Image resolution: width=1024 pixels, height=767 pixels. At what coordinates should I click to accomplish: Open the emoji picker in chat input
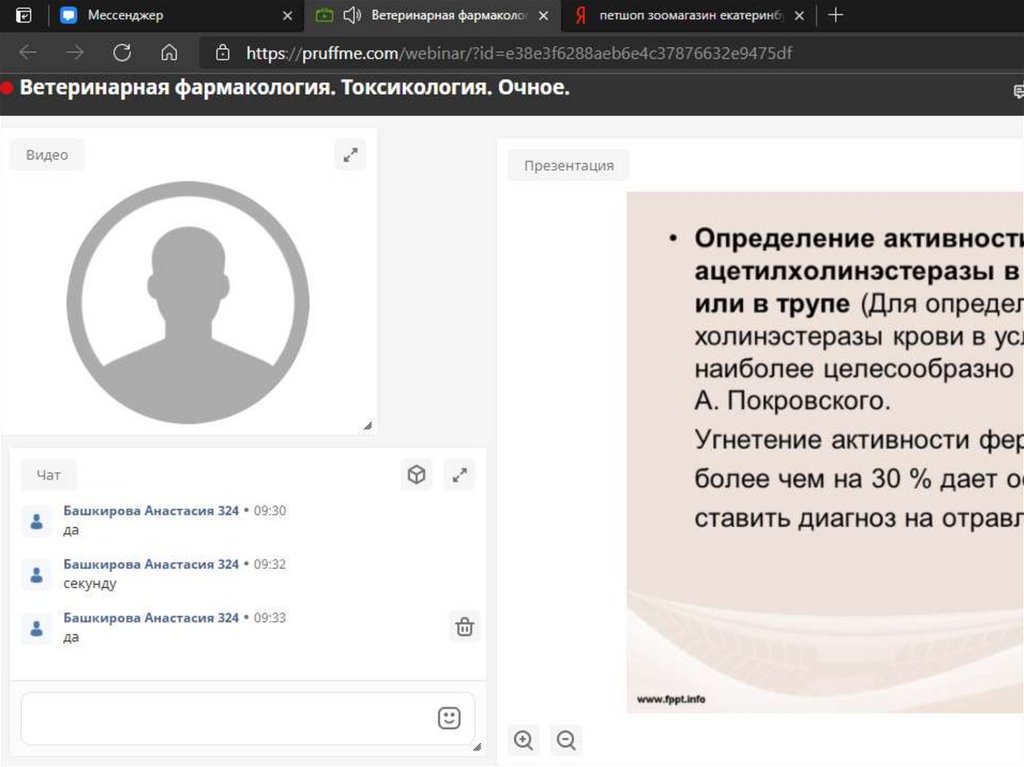(449, 718)
